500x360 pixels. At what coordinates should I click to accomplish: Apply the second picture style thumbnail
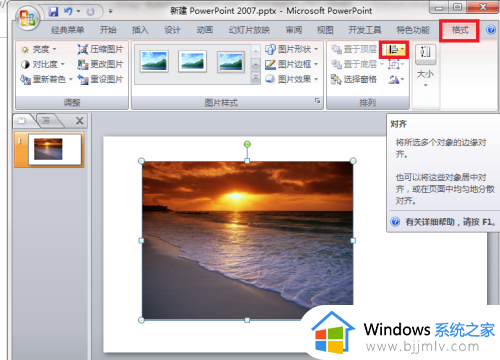(192, 61)
